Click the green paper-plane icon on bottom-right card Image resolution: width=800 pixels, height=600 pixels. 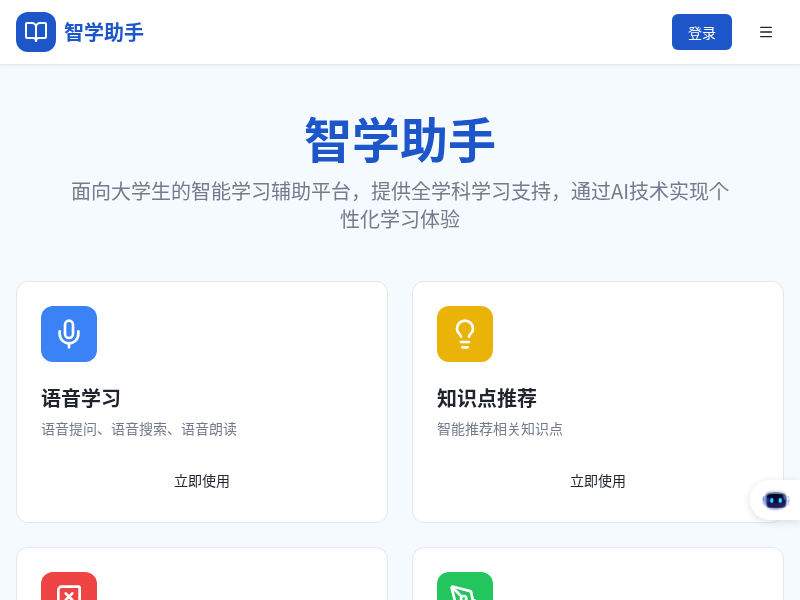point(465,592)
